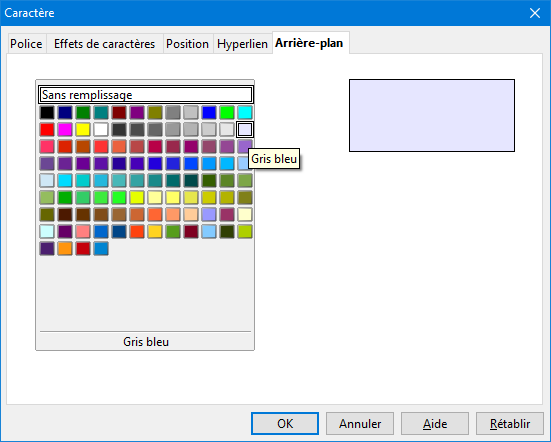Reset settings with the Rétablir button
Viewport: 551px width, 442px height.
[x=510, y=423]
